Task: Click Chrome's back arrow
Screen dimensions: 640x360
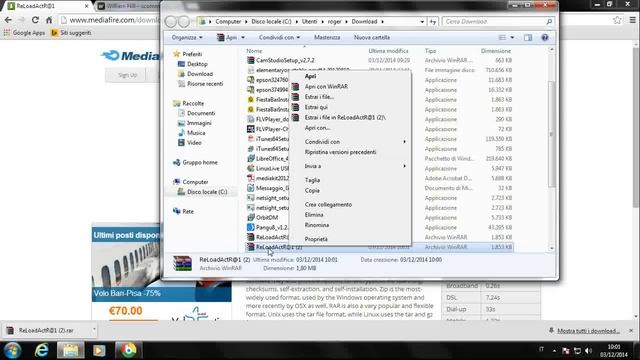Action: tap(8, 20)
